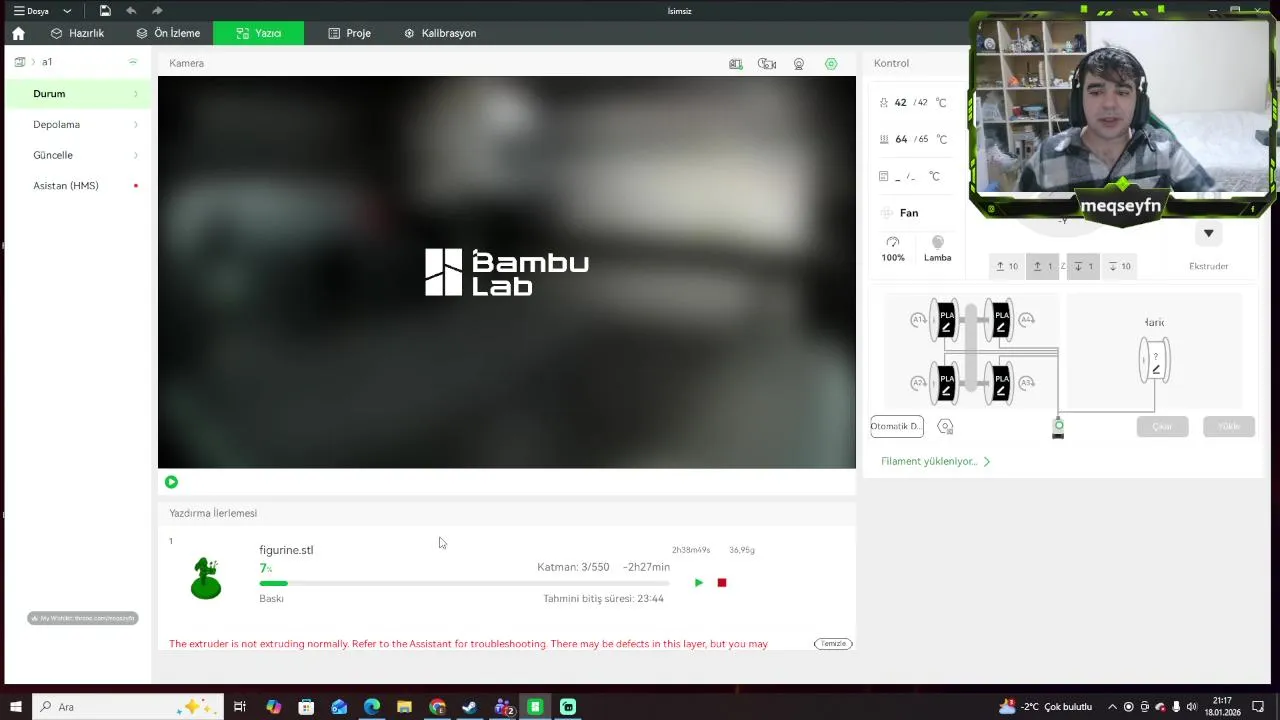Open the Durum sidebar section

77,94
